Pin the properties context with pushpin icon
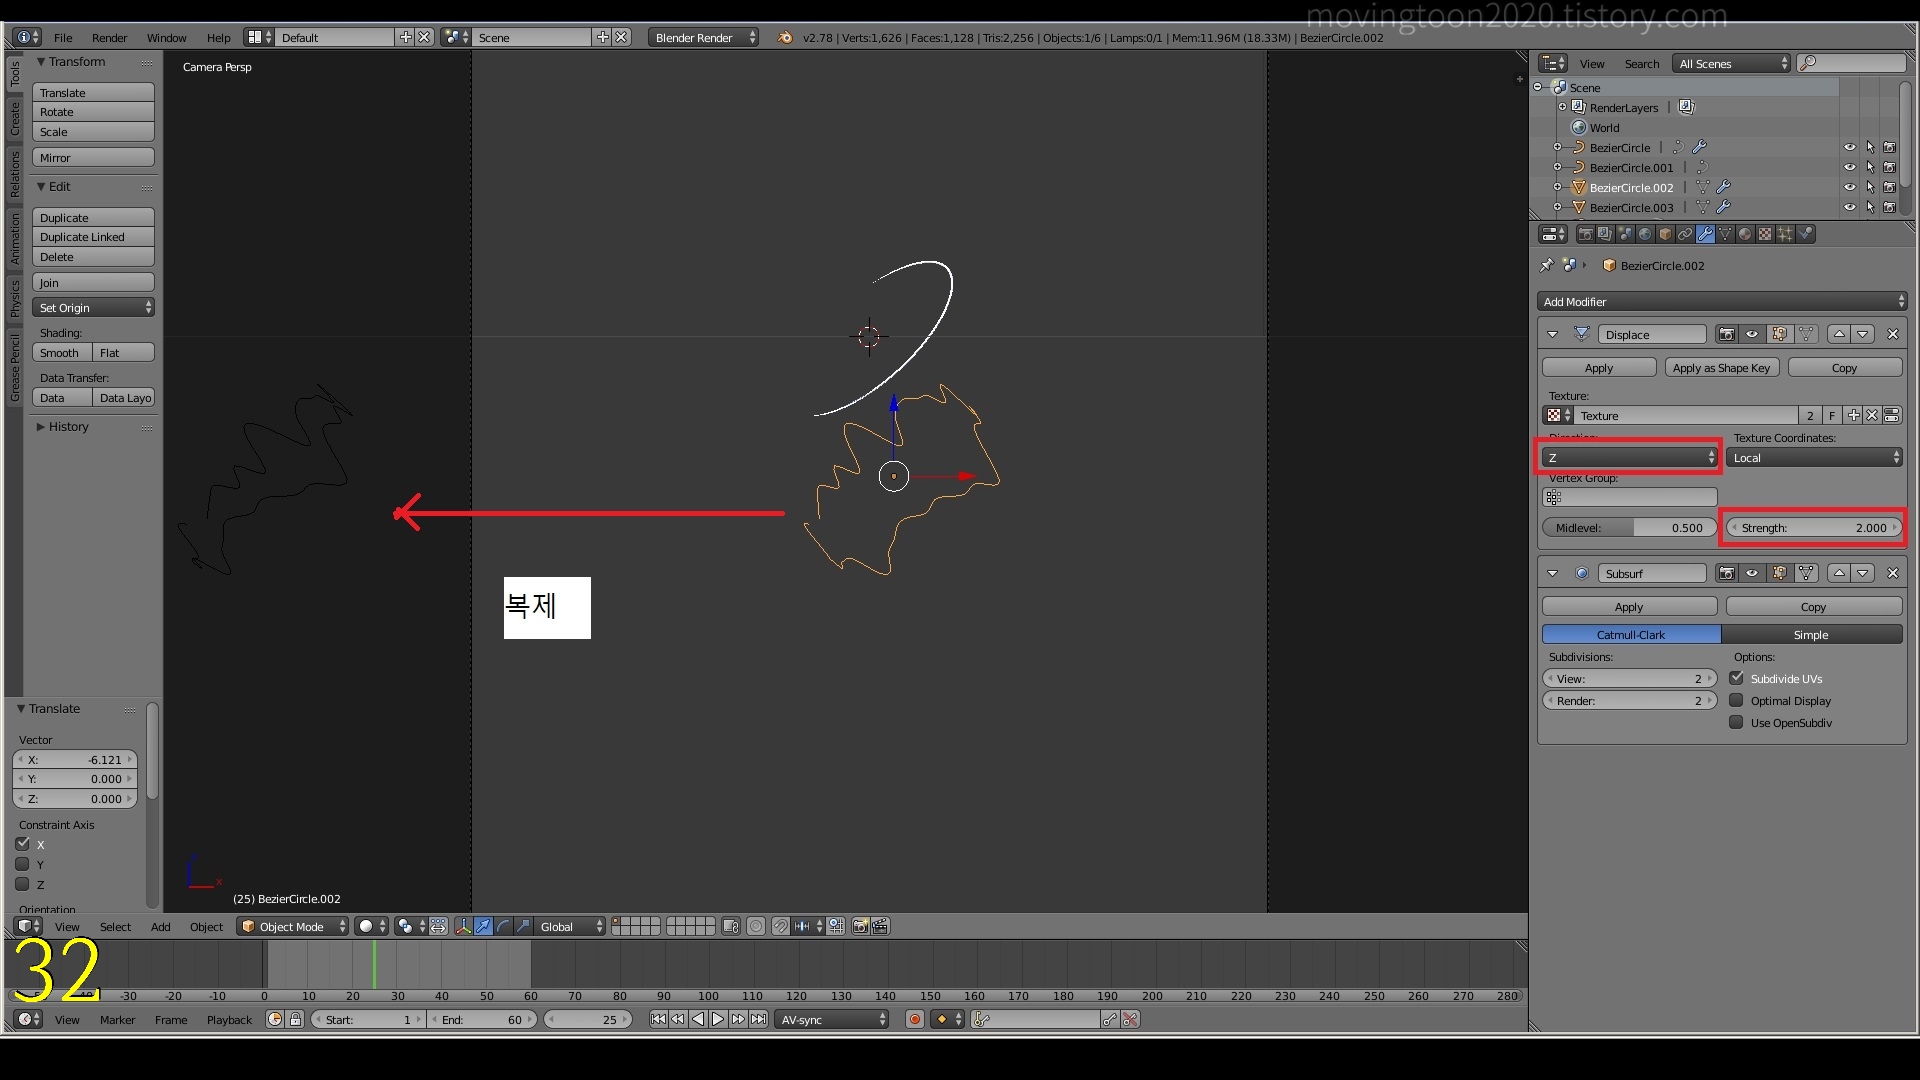The image size is (1920, 1080). pyautogui.click(x=1547, y=265)
